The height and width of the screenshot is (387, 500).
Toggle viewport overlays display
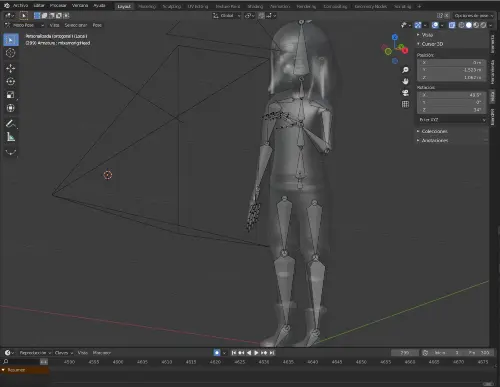pyautogui.click(x=435, y=25)
